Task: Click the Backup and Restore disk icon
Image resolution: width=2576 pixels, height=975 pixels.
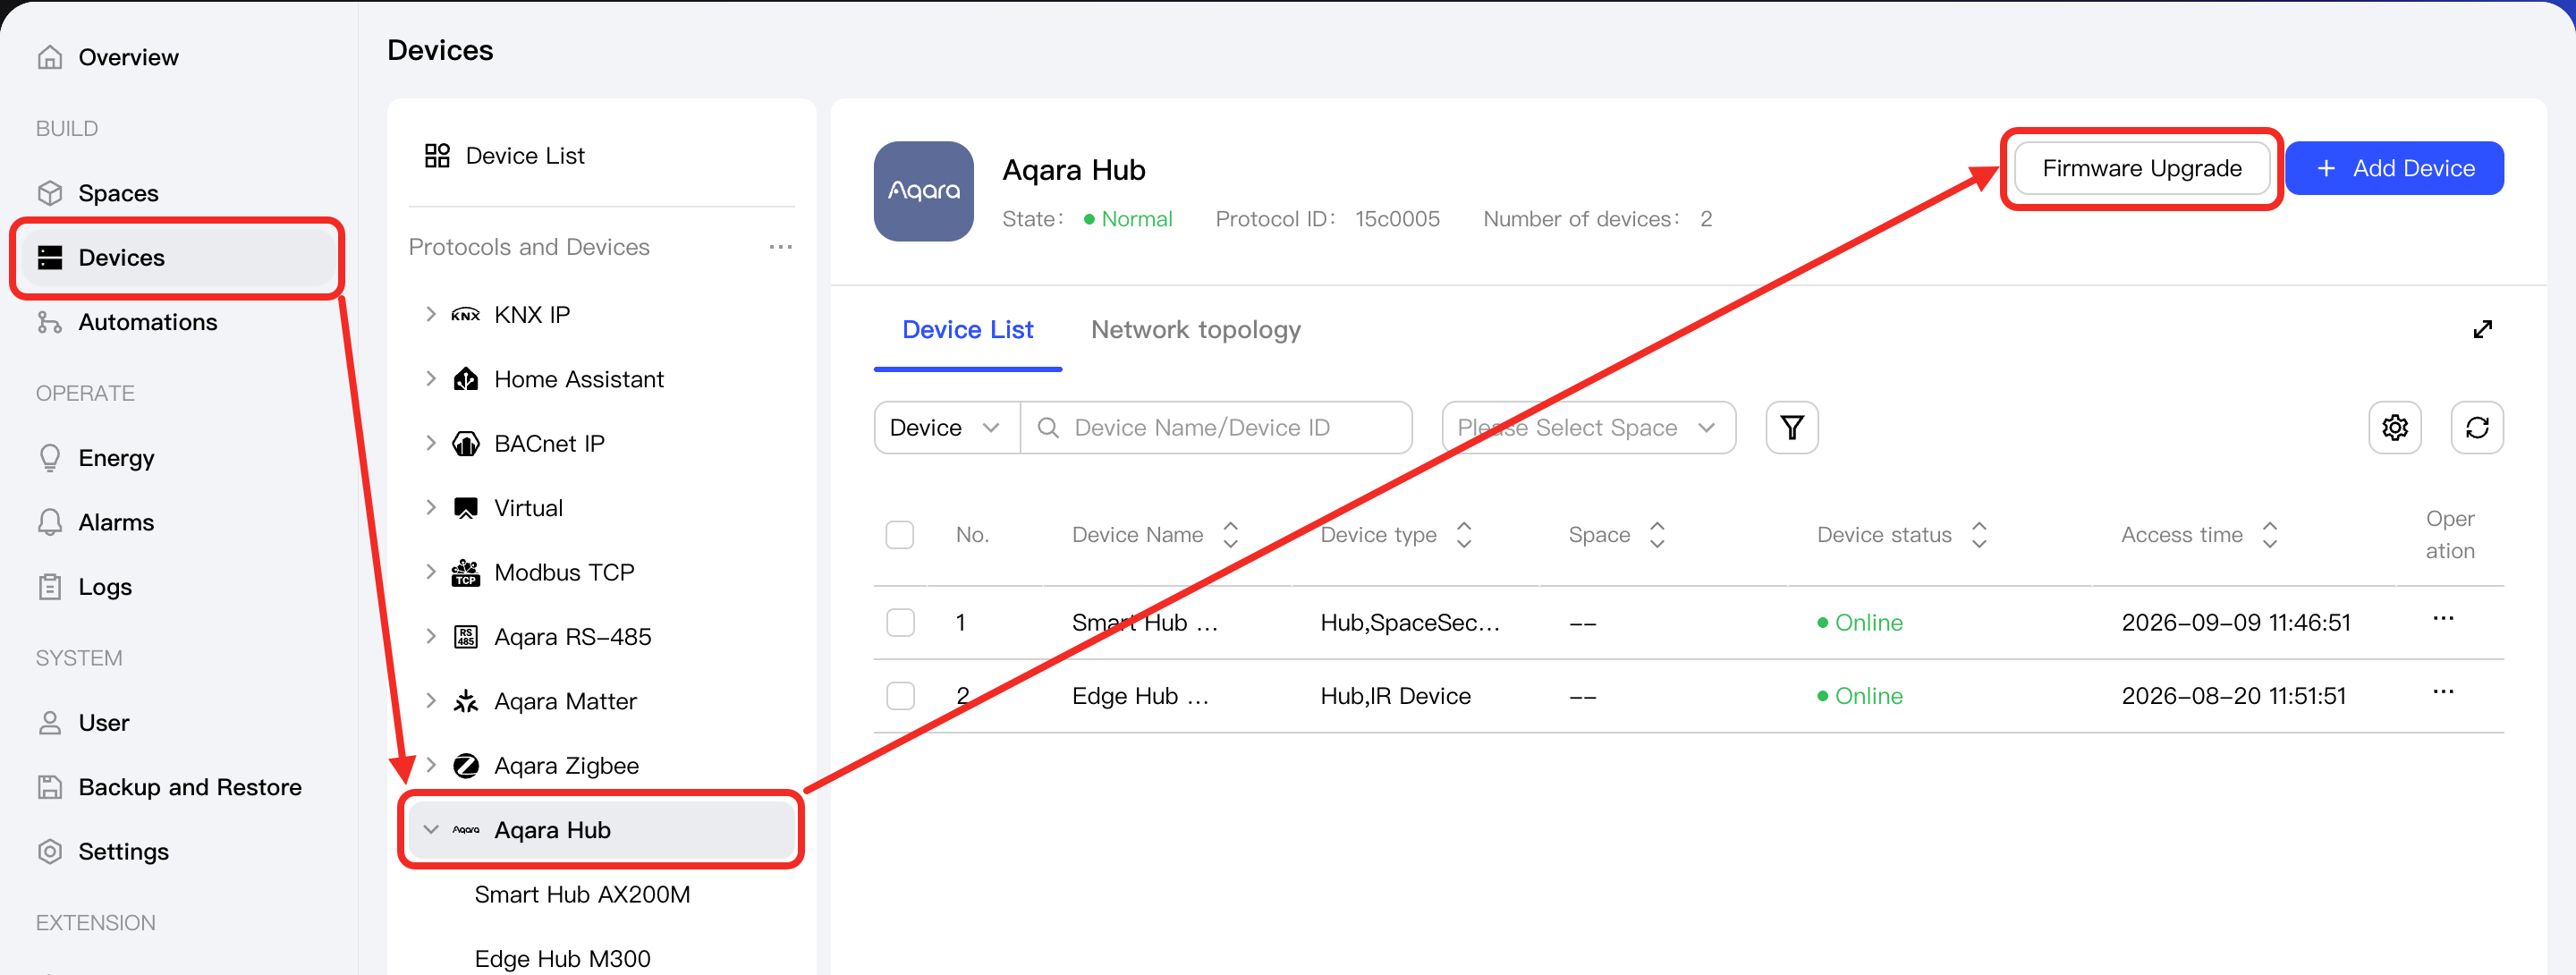Action: (x=50, y=787)
